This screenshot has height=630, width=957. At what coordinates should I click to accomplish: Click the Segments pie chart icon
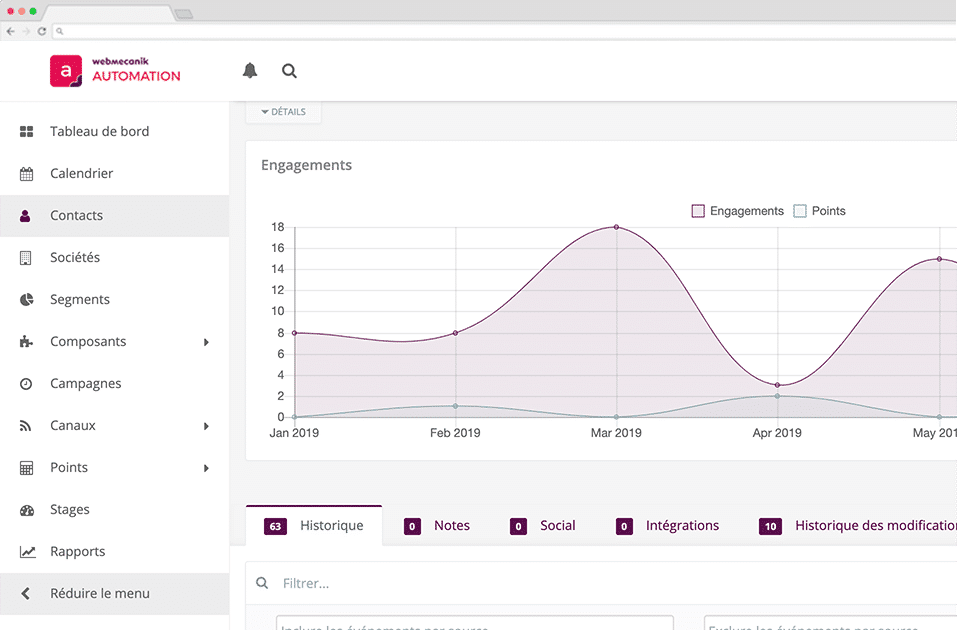click(27, 300)
